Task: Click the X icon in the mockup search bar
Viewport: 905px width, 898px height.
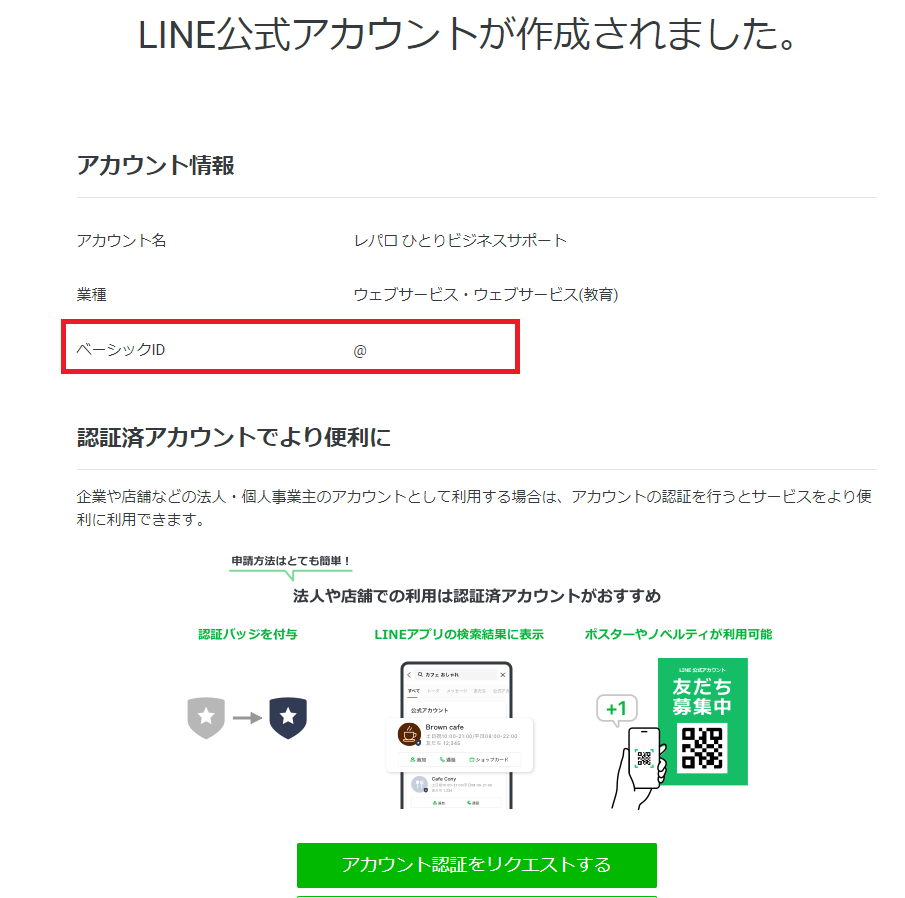Action: click(502, 675)
